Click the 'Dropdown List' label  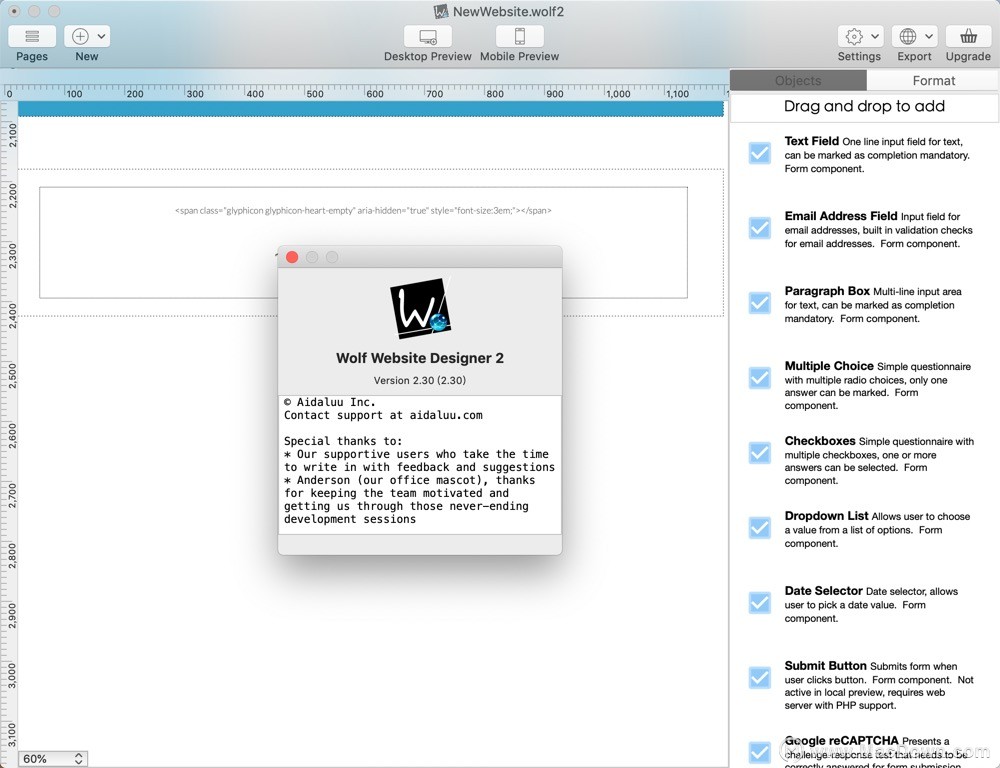(x=826, y=515)
